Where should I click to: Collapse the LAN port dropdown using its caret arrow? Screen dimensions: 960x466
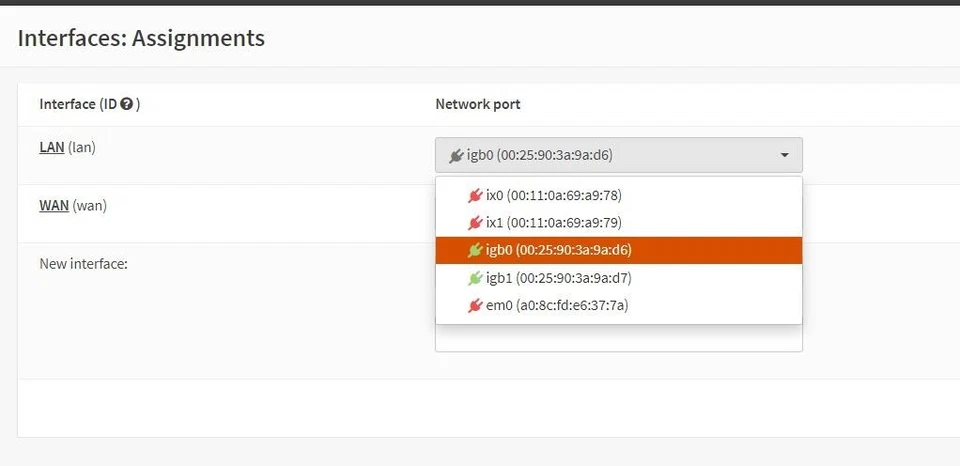coord(785,155)
